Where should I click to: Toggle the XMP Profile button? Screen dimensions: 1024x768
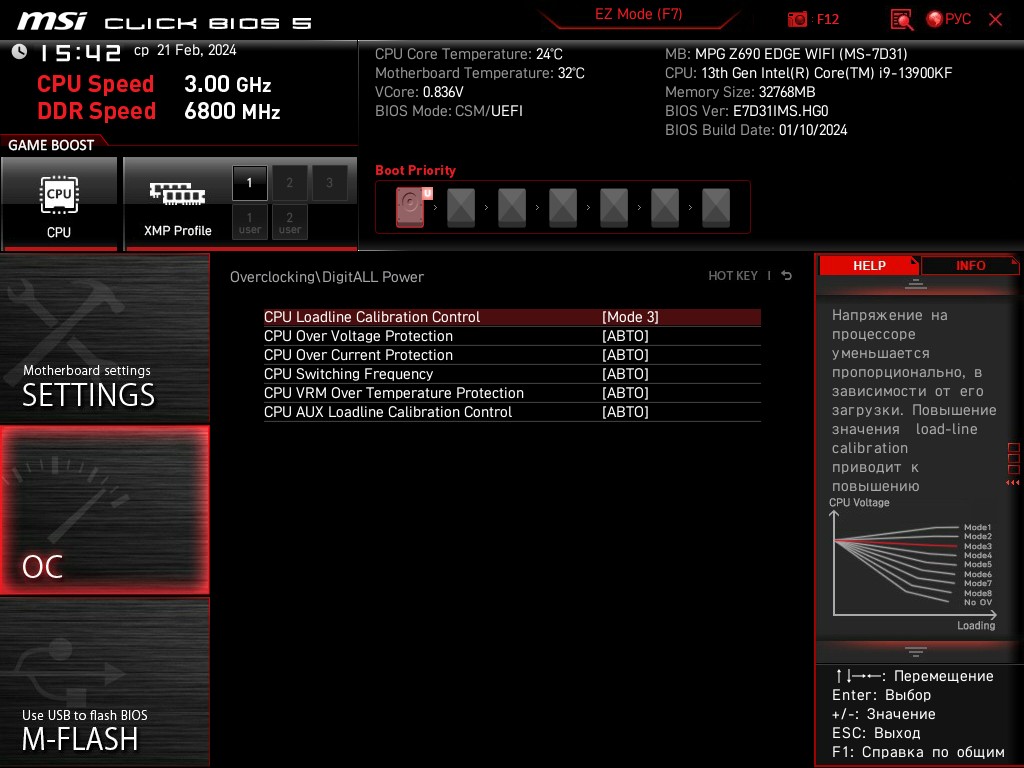point(177,204)
